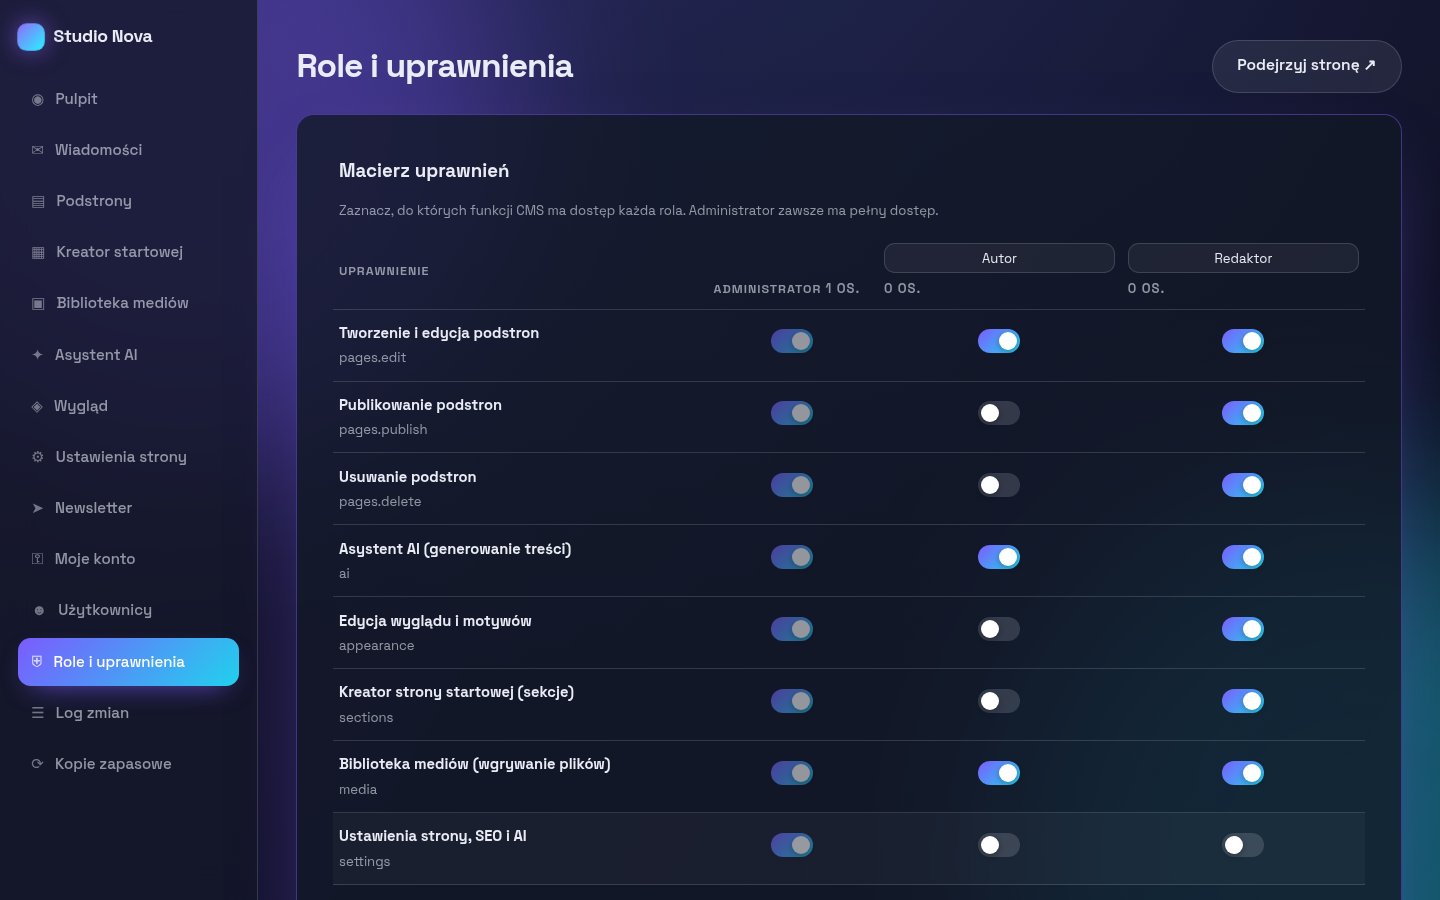1440x900 pixels.
Task: Edit the Redaktor role name field
Action: [x=1243, y=258]
